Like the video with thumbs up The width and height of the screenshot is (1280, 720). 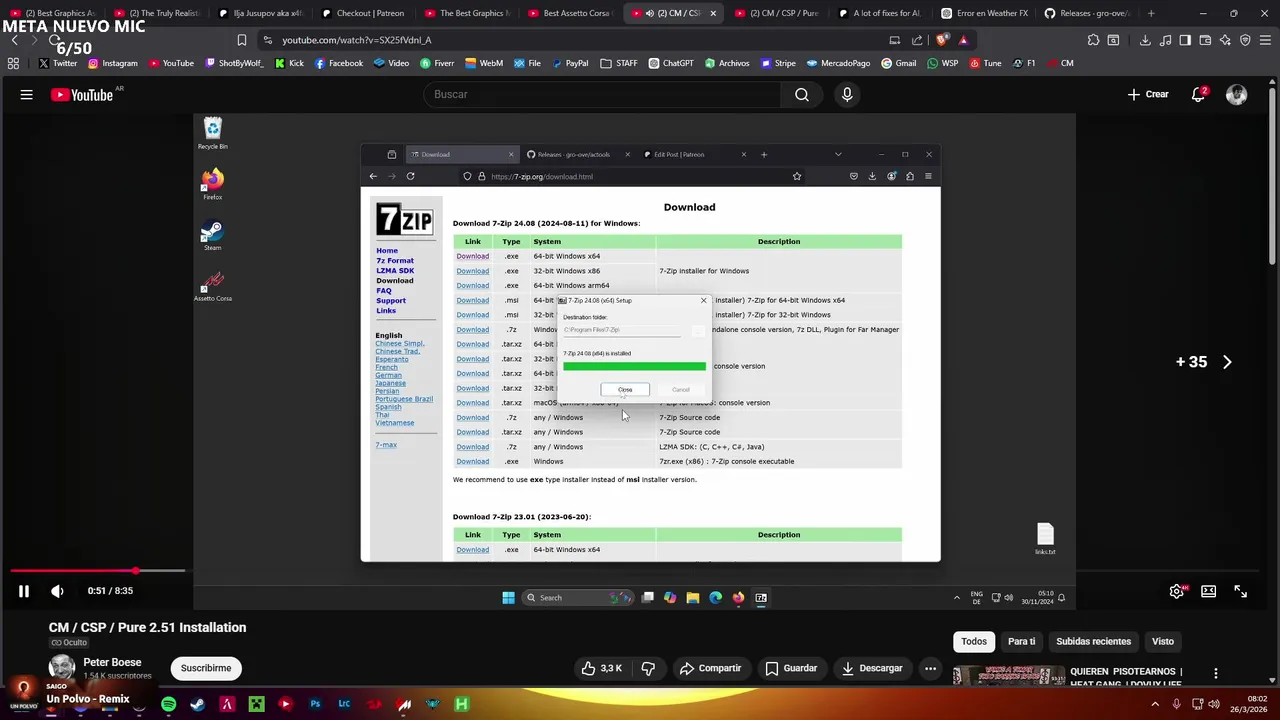(x=603, y=668)
